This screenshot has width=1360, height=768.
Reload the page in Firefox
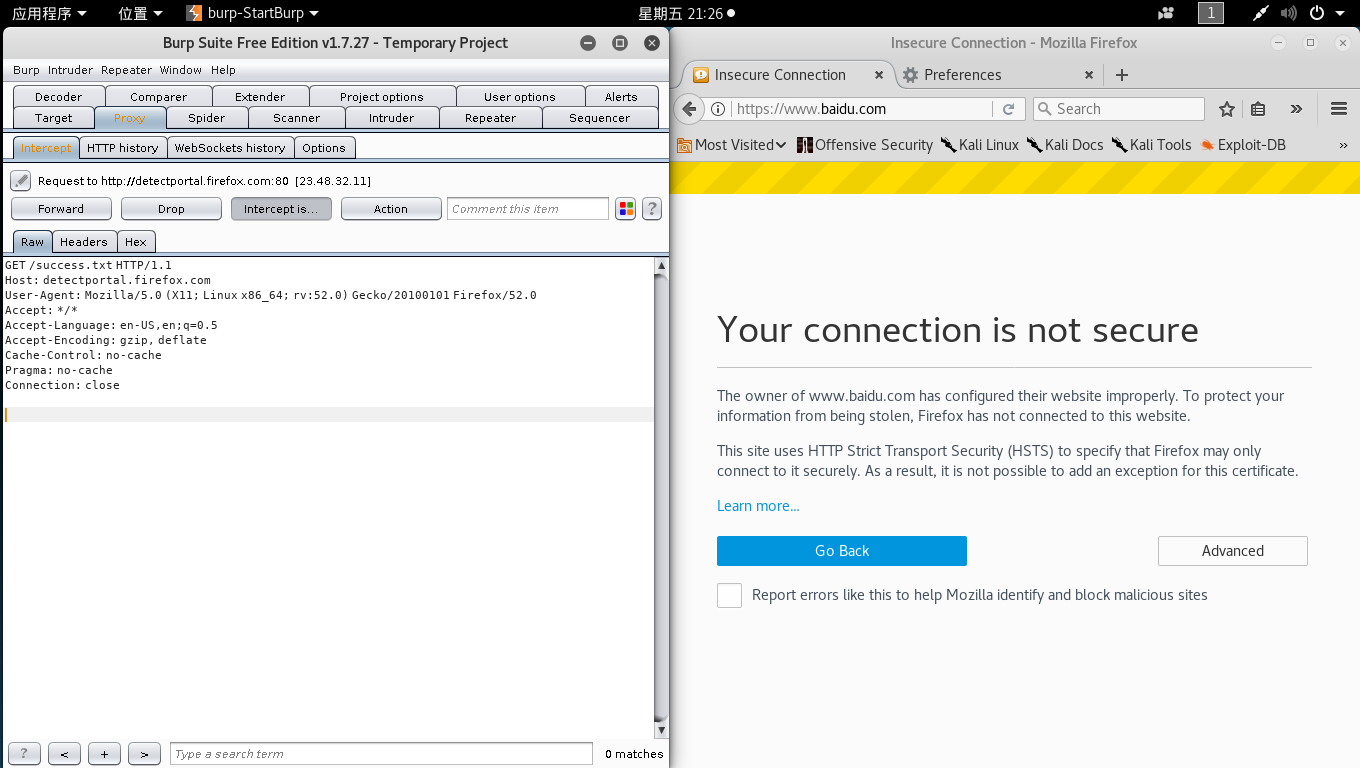(x=1009, y=109)
